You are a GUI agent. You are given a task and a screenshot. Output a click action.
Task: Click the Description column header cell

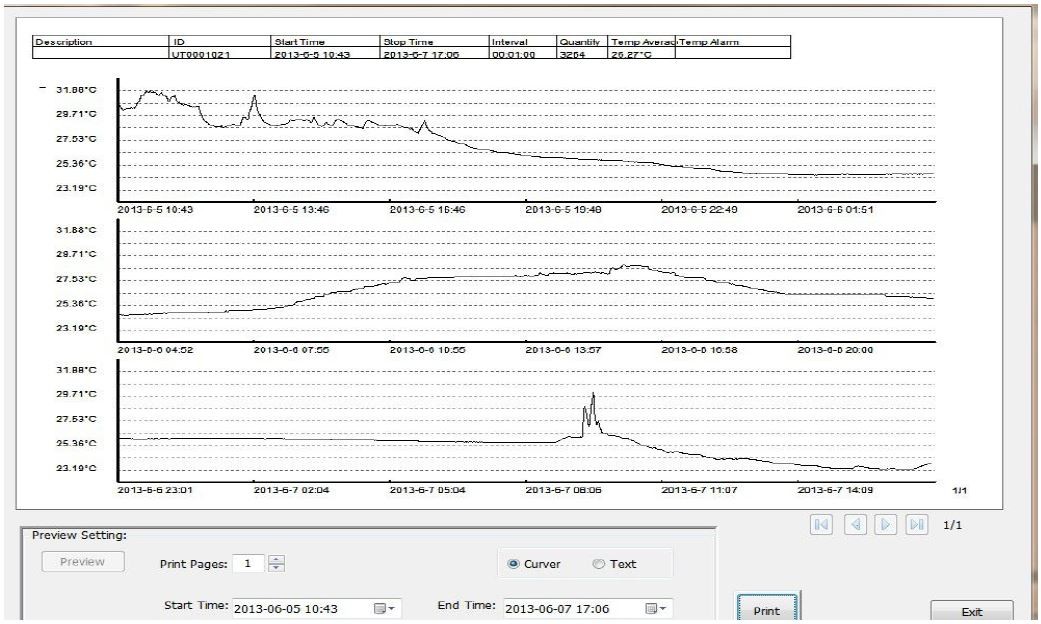(100, 42)
